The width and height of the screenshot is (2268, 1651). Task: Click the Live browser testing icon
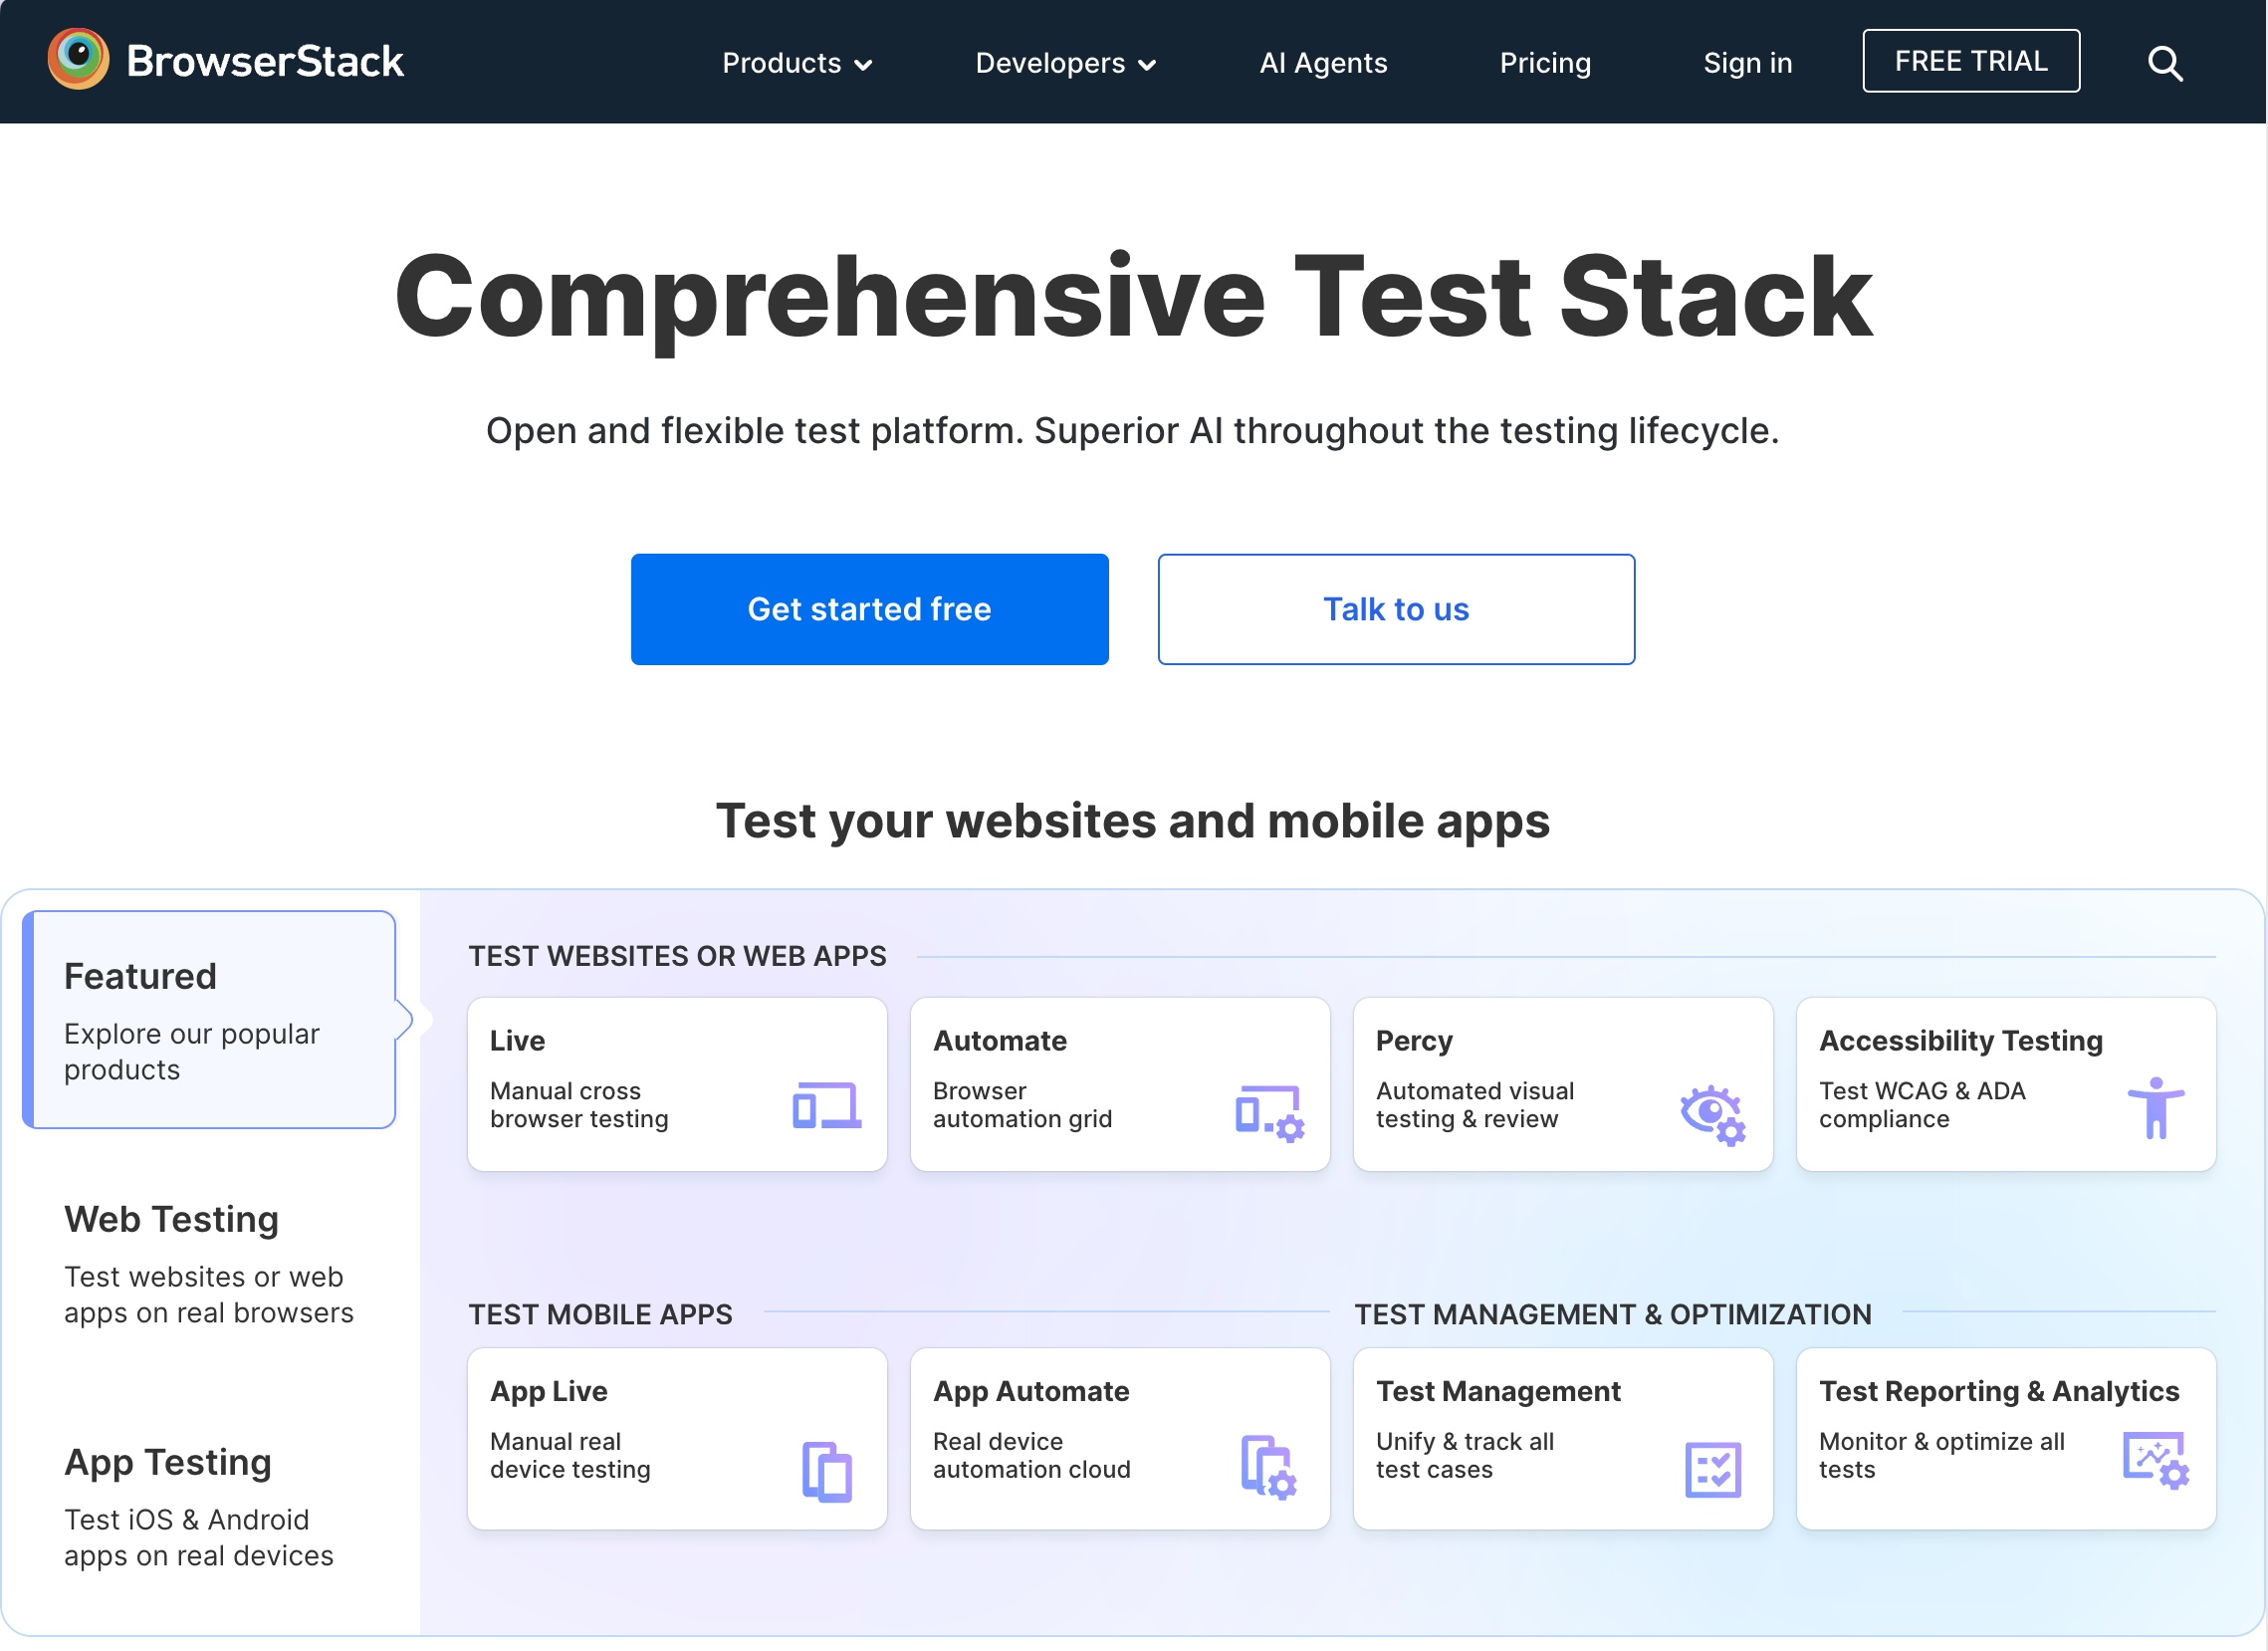(x=826, y=1106)
